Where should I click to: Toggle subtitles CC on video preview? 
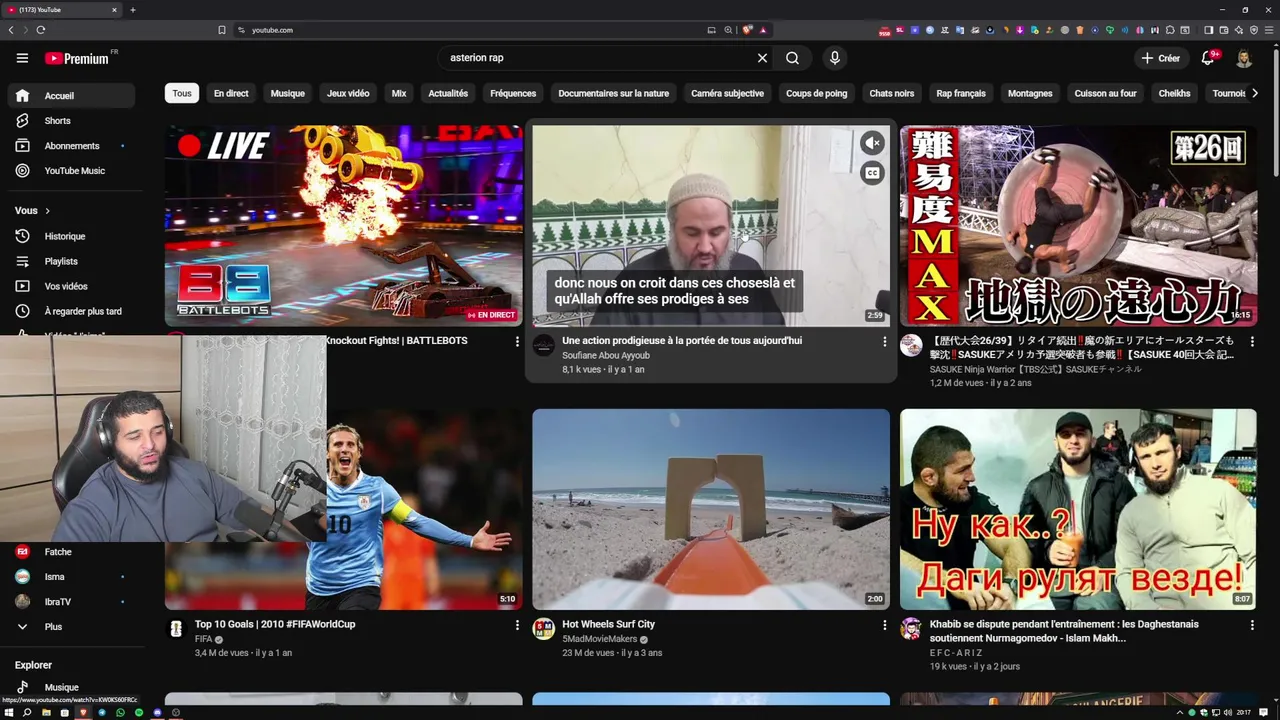tap(872, 173)
